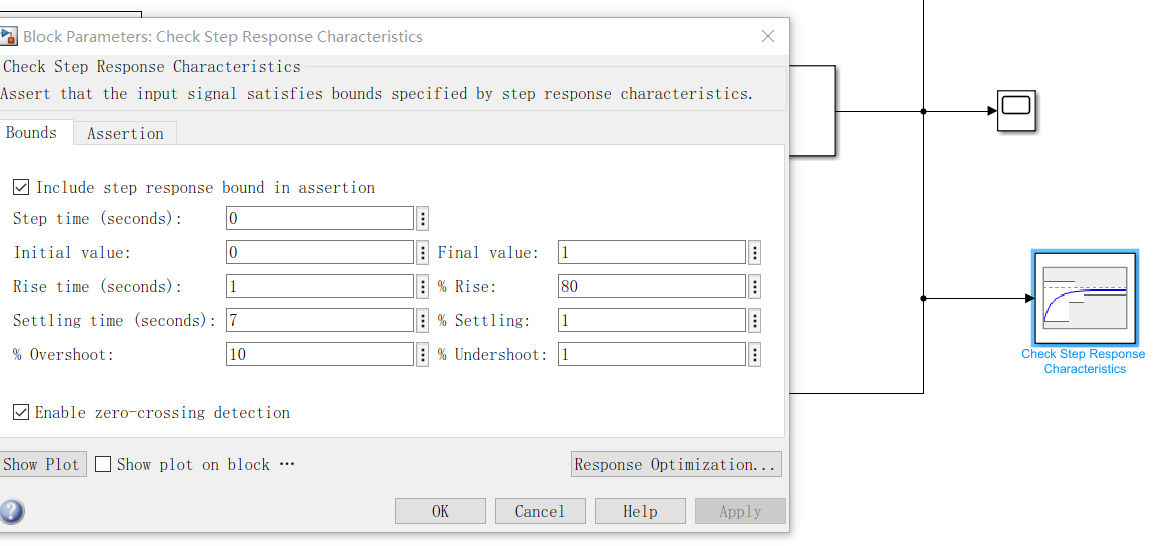Click the % Rise input field
The height and width of the screenshot is (546, 1160).
[x=652, y=286]
